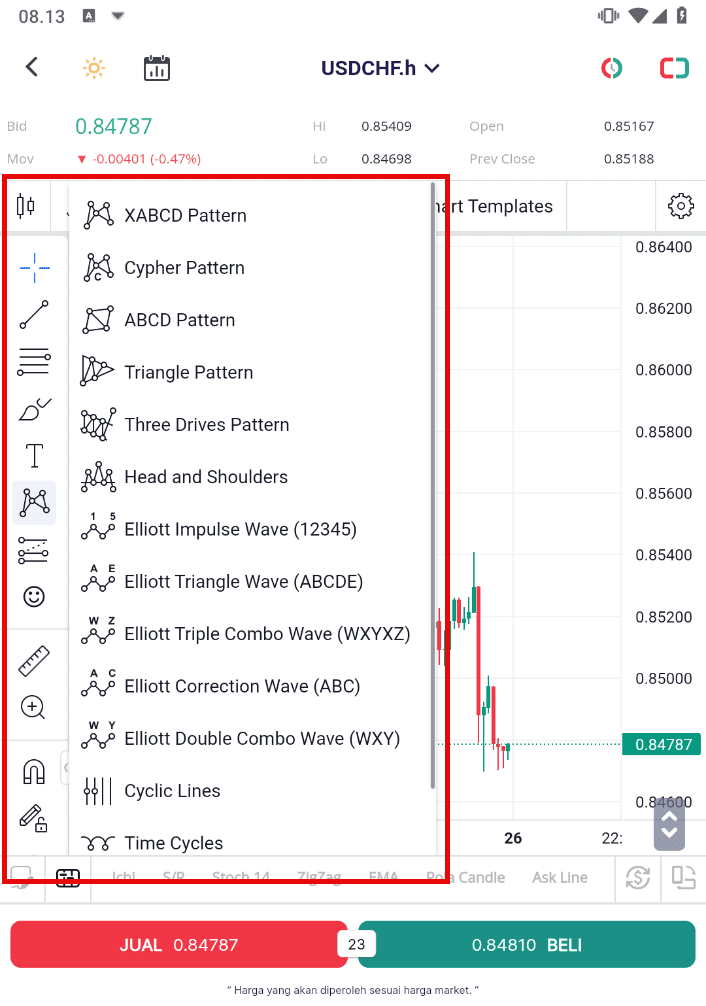Toggle the light theme sun icon
706x1006 pixels.
click(x=94, y=68)
